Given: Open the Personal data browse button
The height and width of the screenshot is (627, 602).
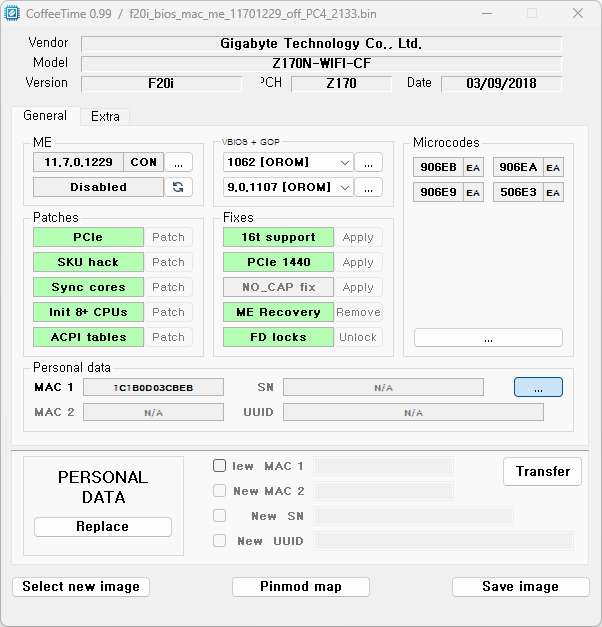Looking at the screenshot, I should 538,387.
